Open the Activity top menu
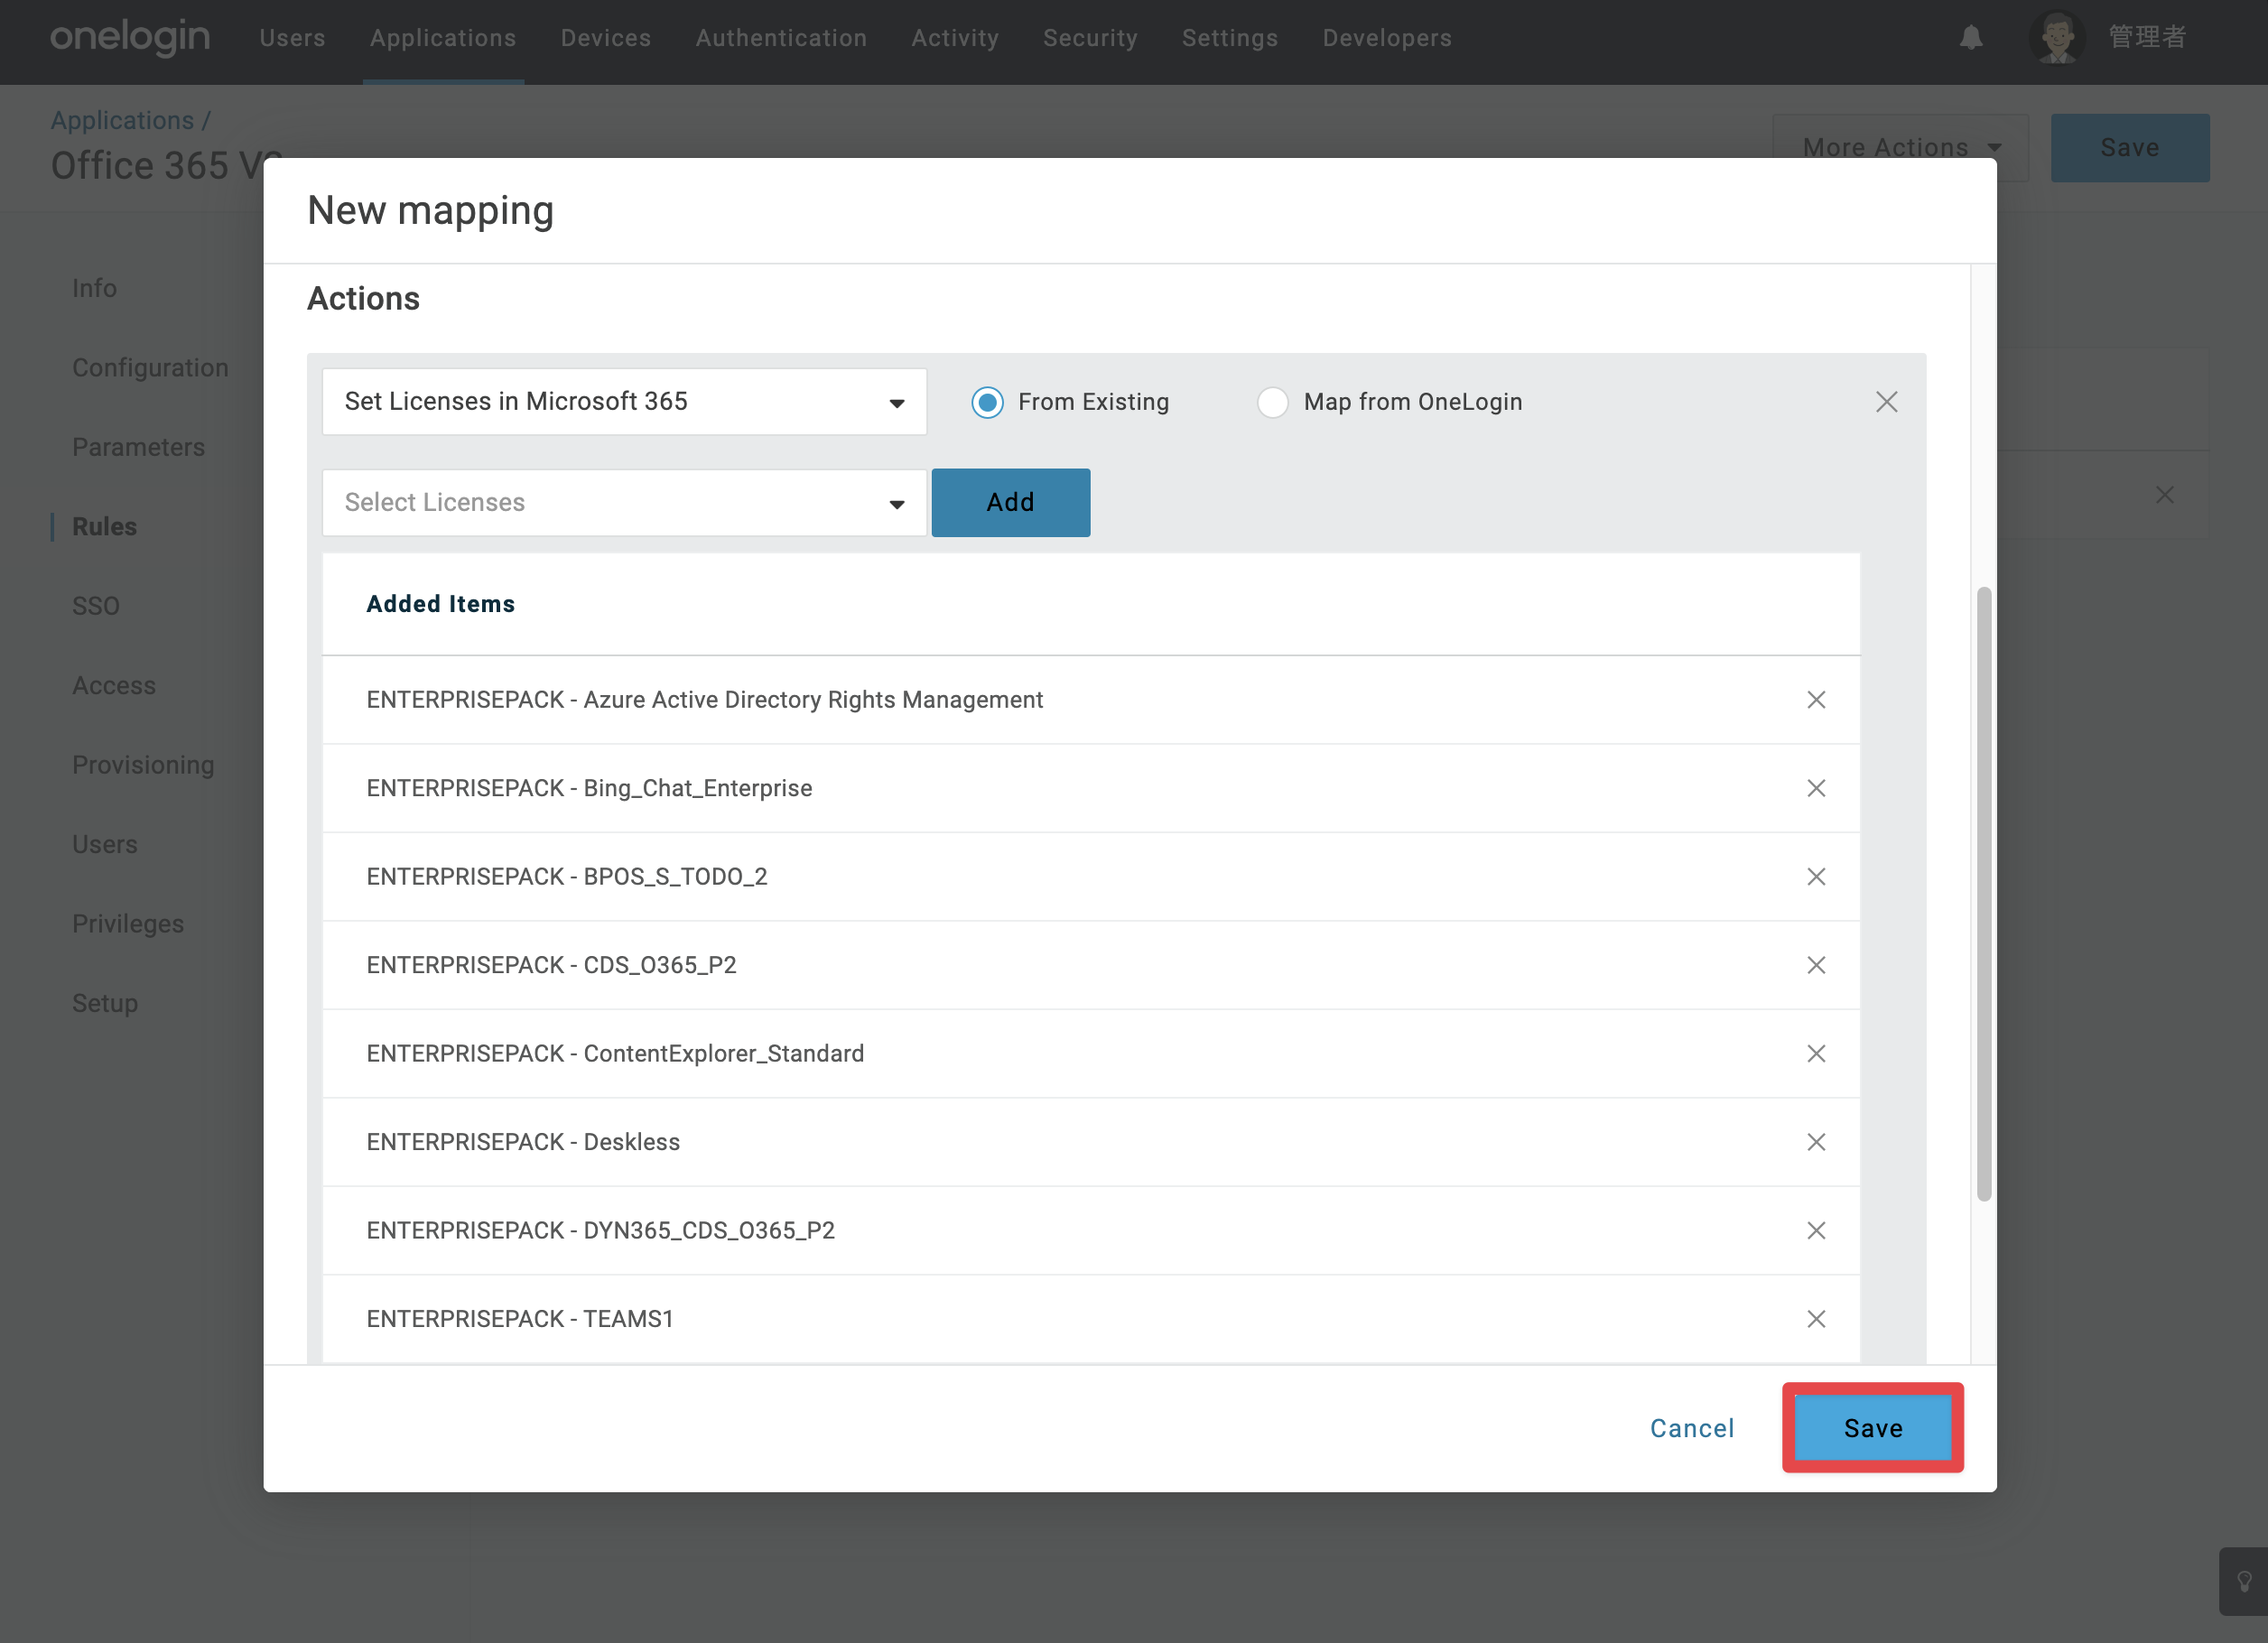This screenshot has height=1643, width=2268. pyautogui.click(x=955, y=38)
